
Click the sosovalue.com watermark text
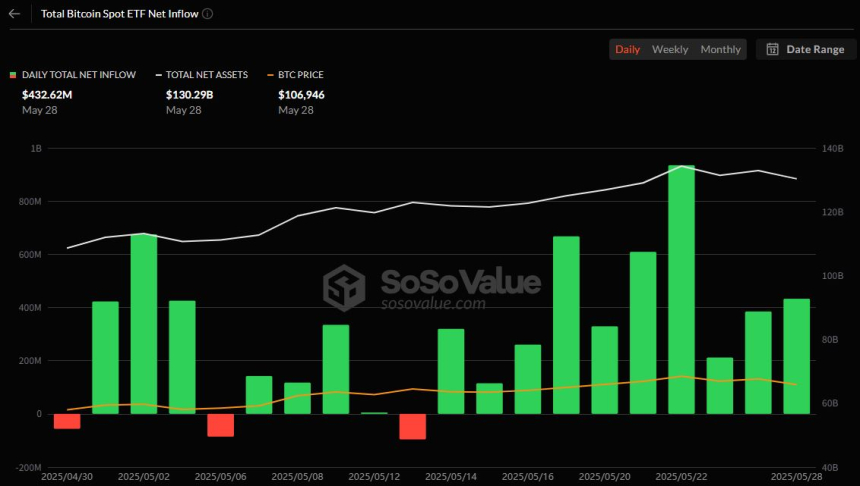point(432,304)
